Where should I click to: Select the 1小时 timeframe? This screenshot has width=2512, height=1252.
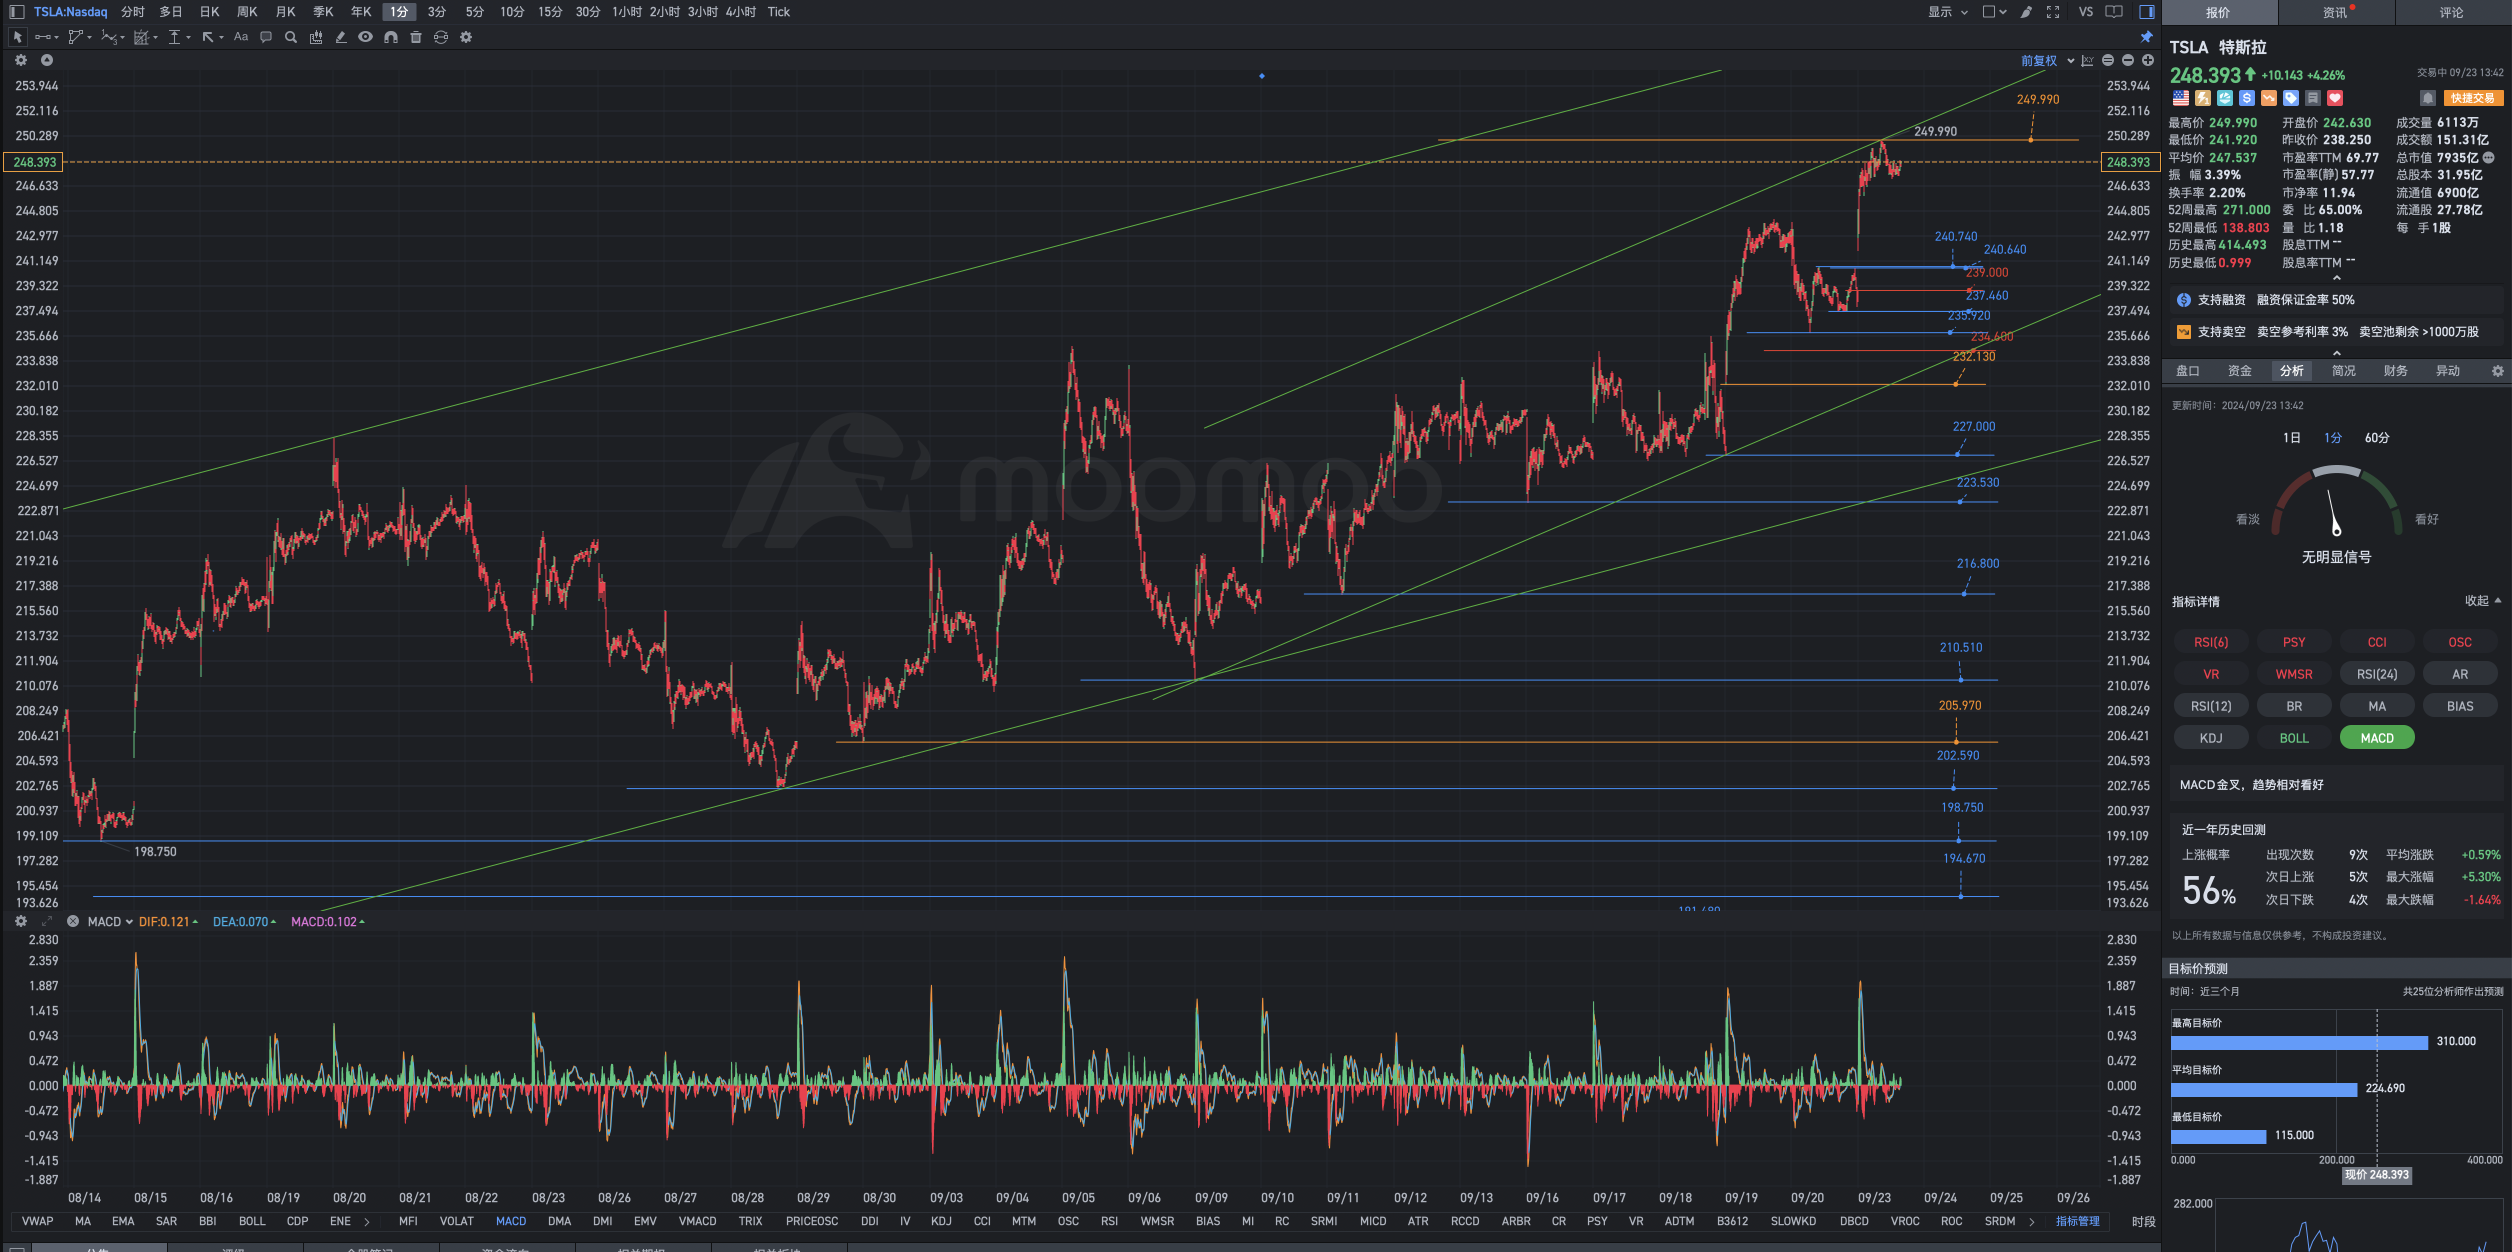pyautogui.click(x=627, y=12)
